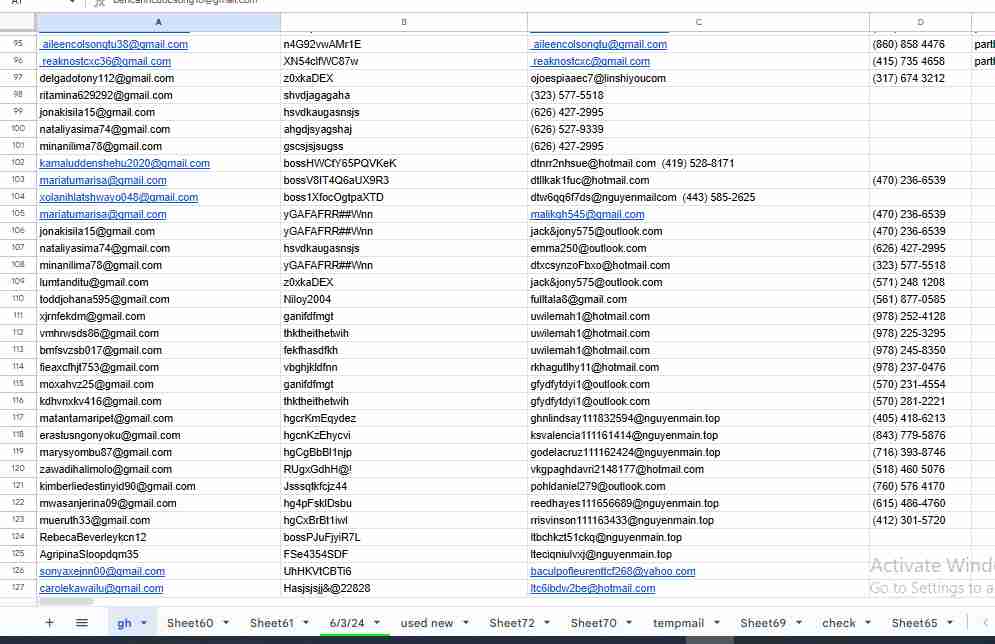Click the aileencolsongfu@gmail.com link in column C

coord(600,44)
